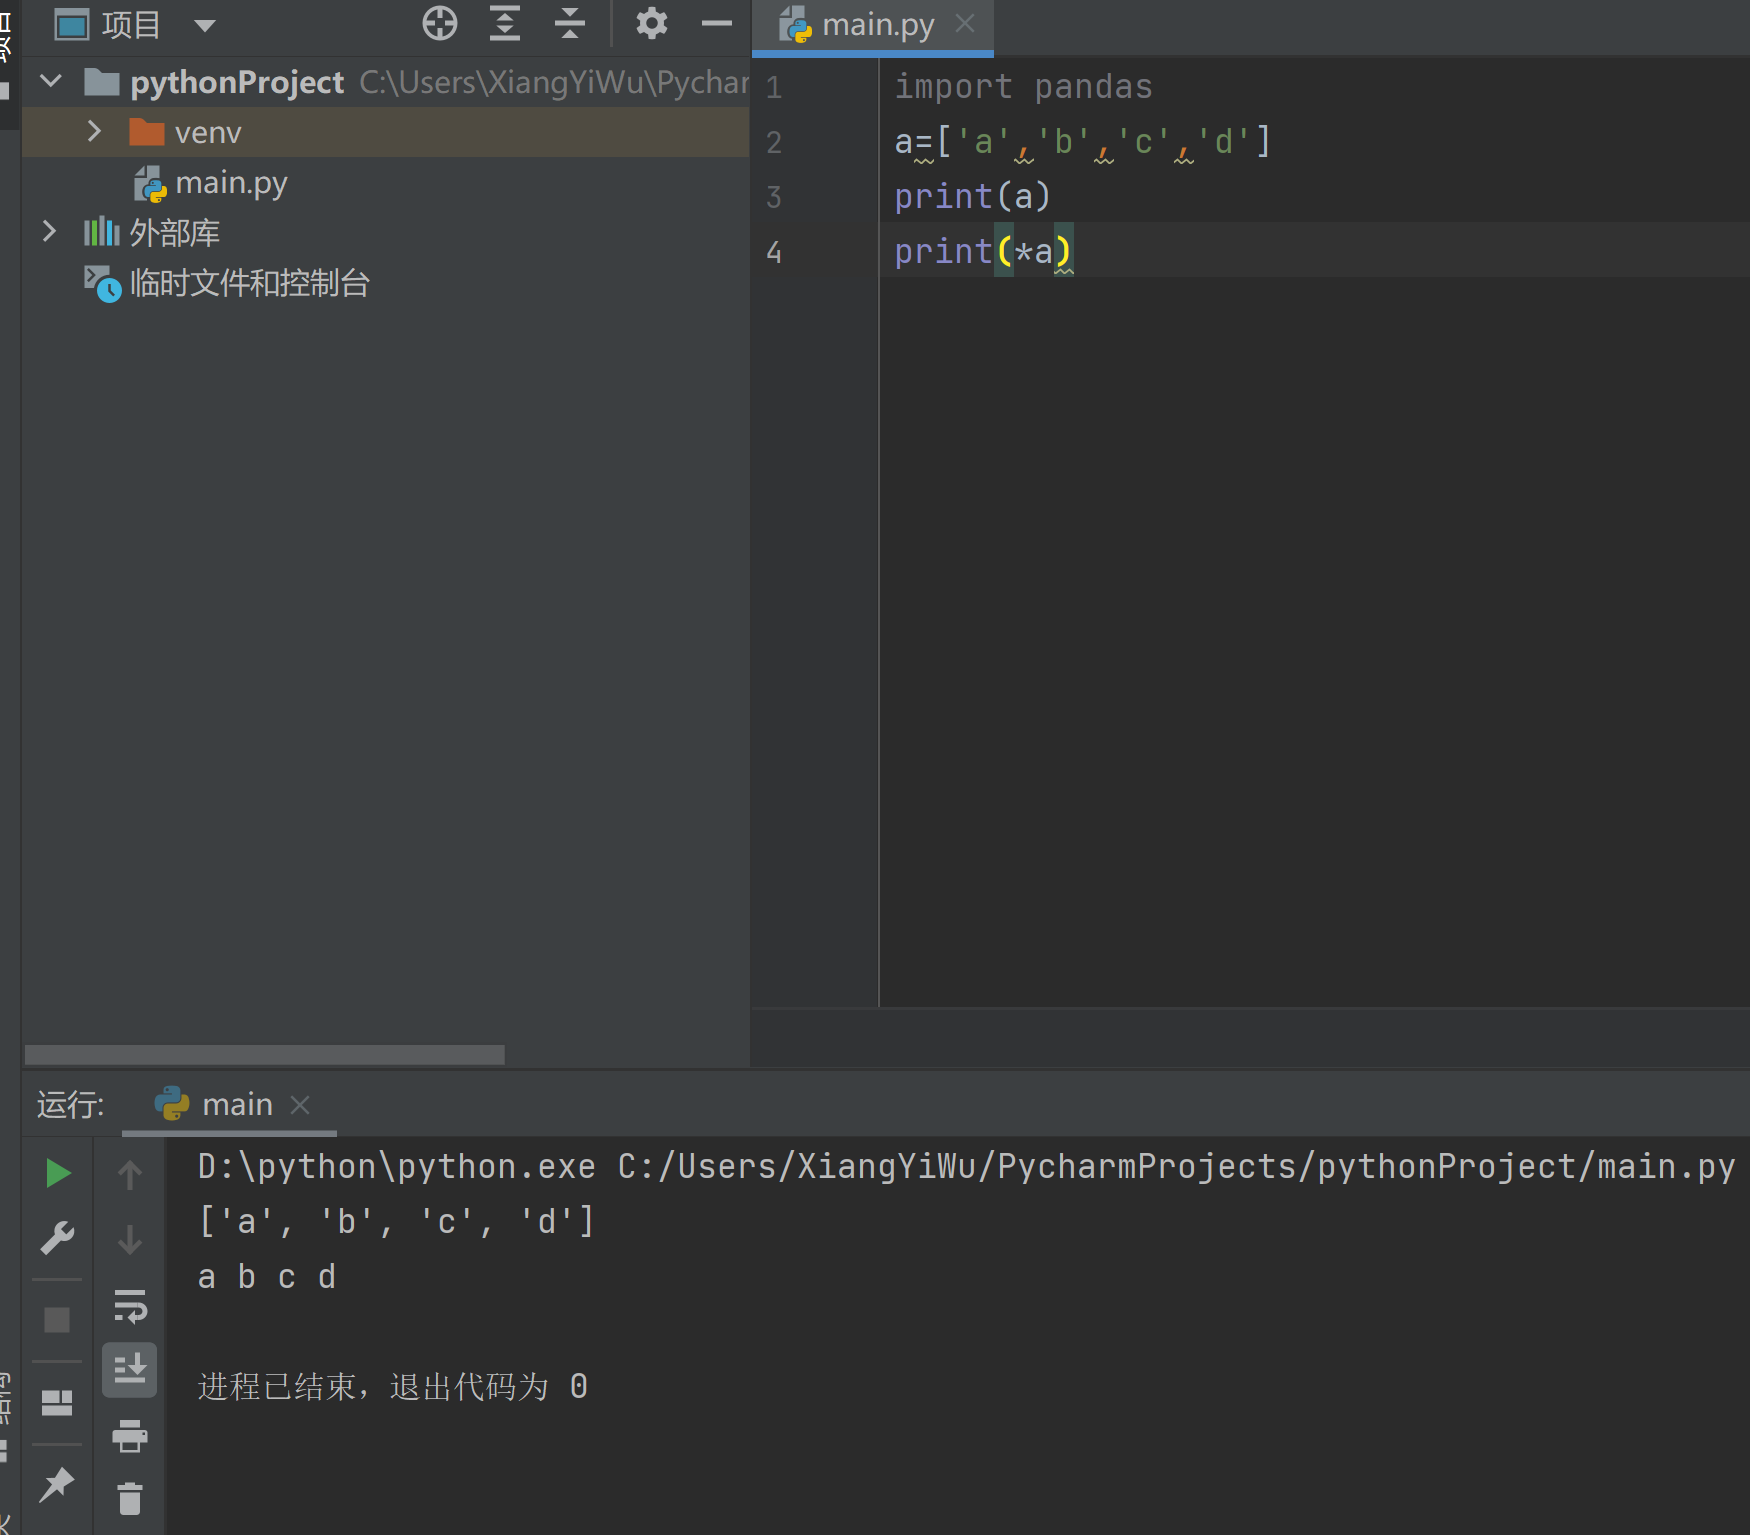Click the project panel horizontal scrollbar
Image resolution: width=1750 pixels, height=1535 pixels.
(264, 1055)
